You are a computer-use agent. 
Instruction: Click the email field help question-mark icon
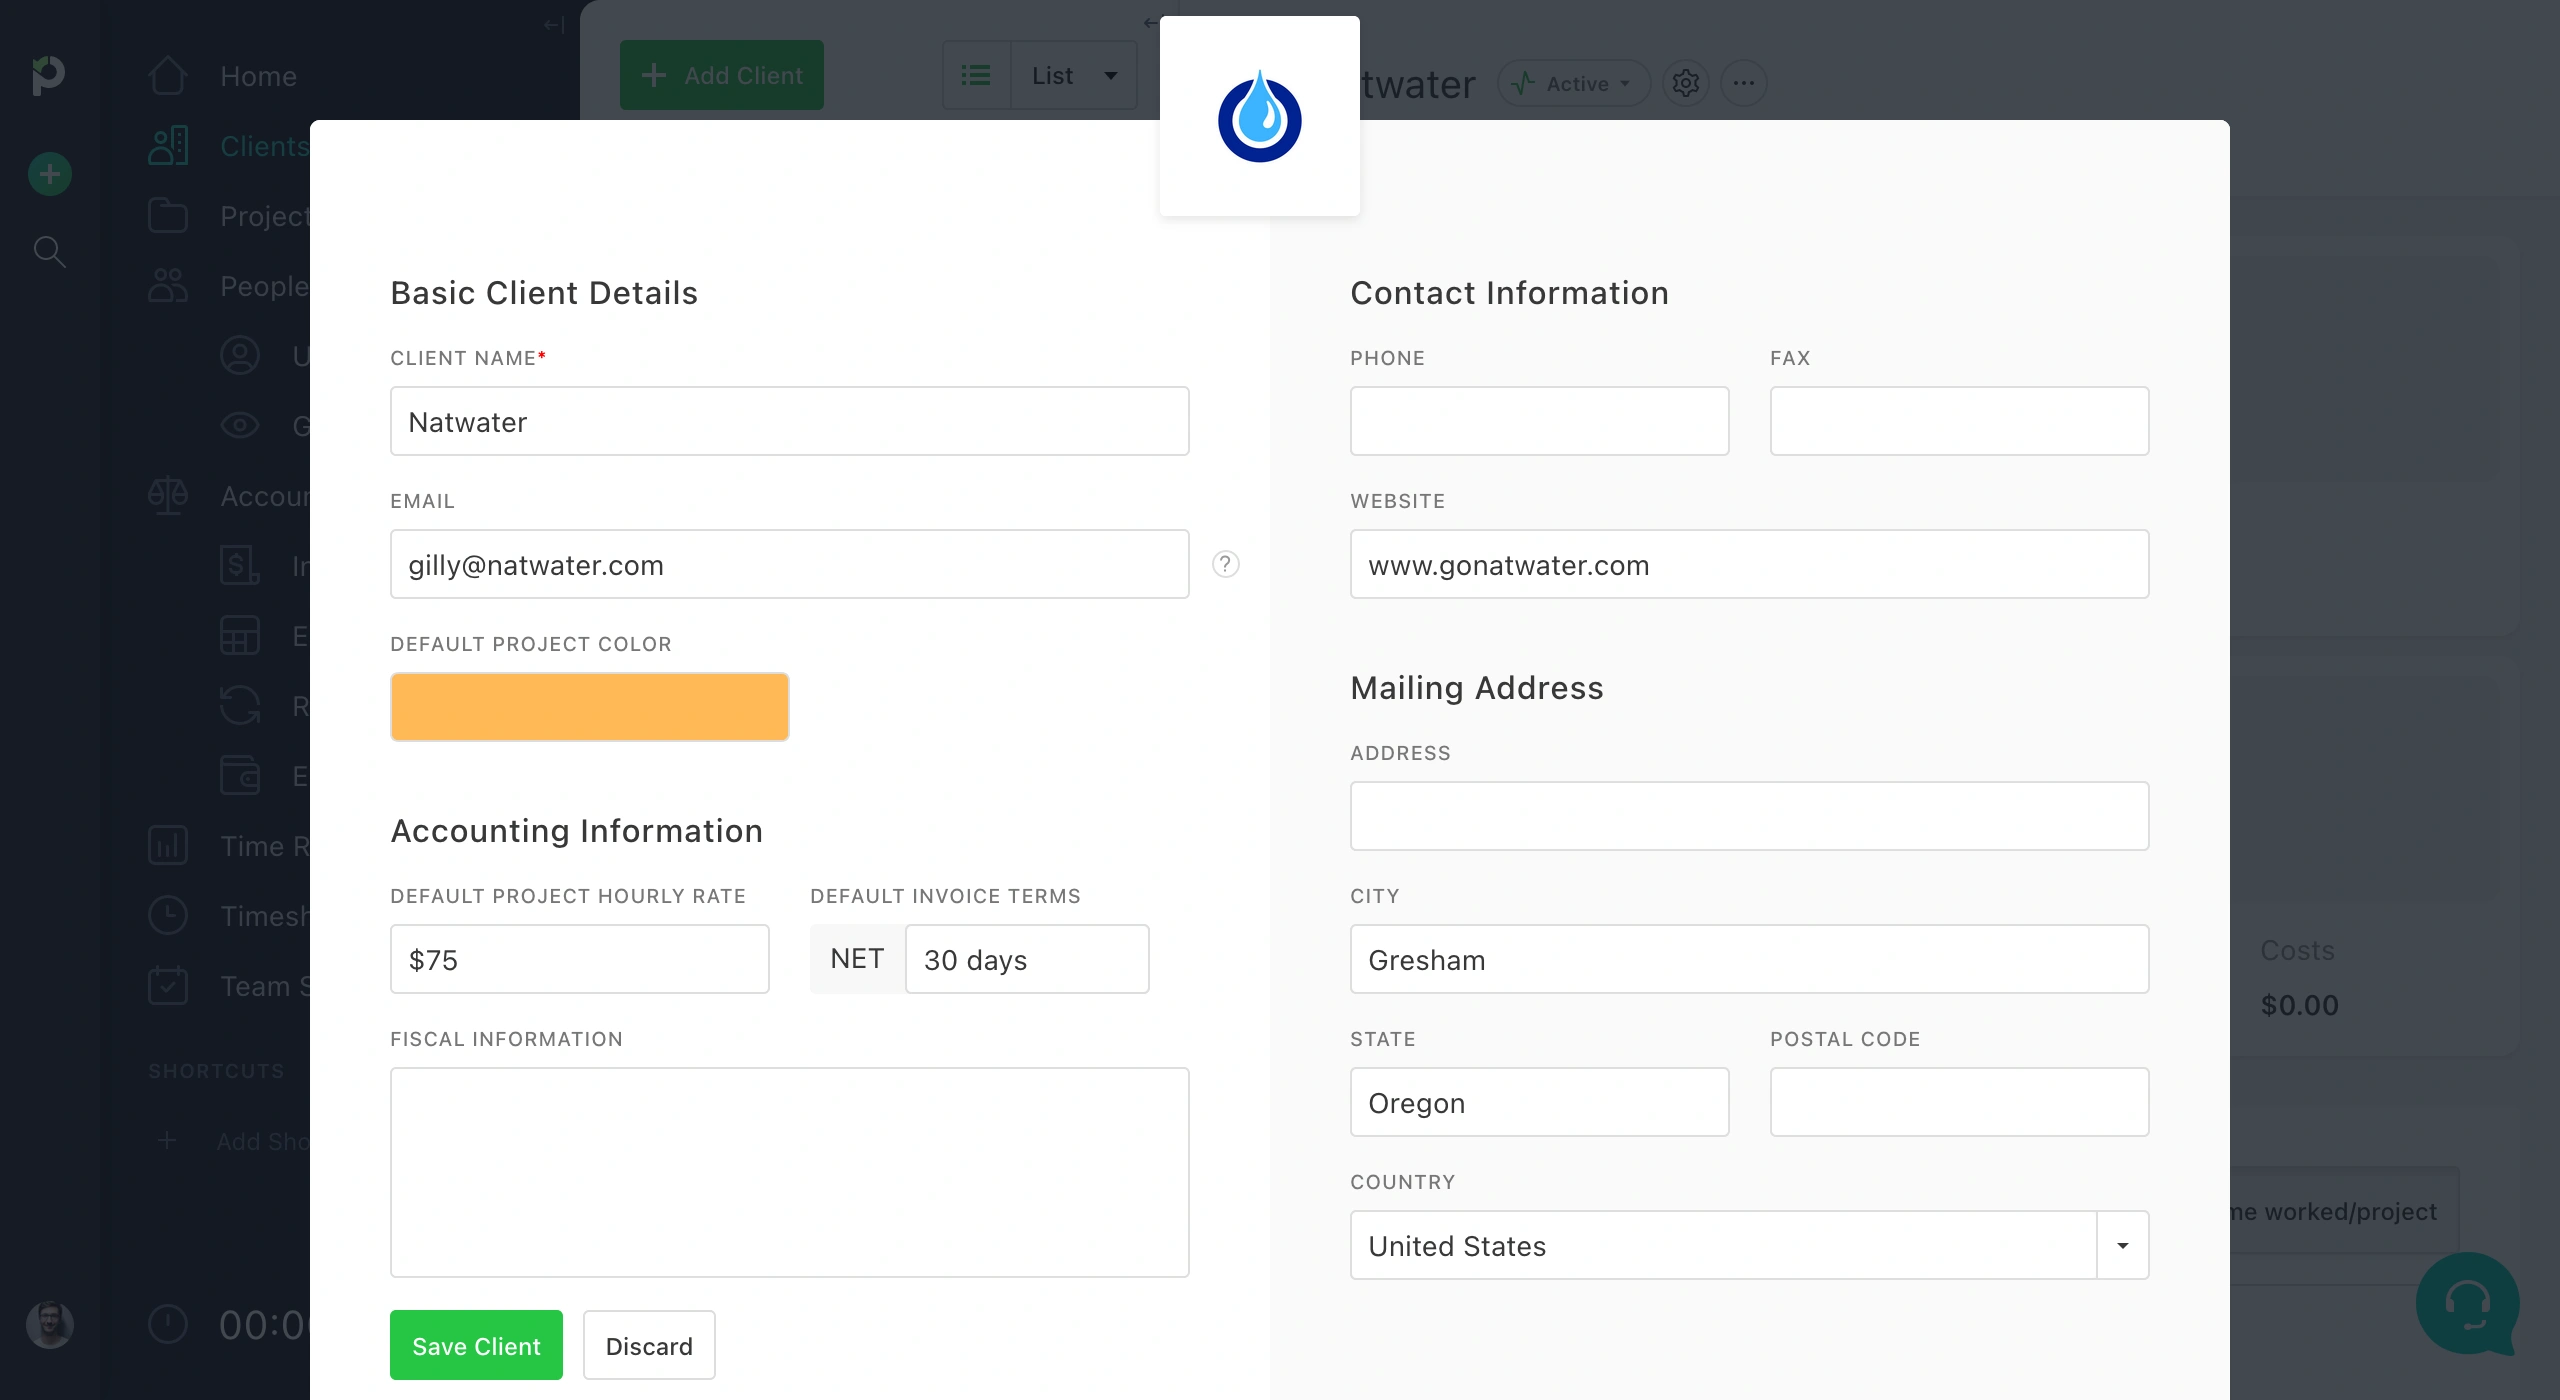point(1225,564)
